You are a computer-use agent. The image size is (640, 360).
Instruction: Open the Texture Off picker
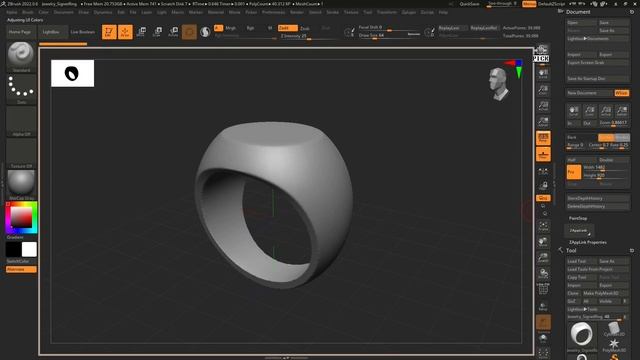21,153
